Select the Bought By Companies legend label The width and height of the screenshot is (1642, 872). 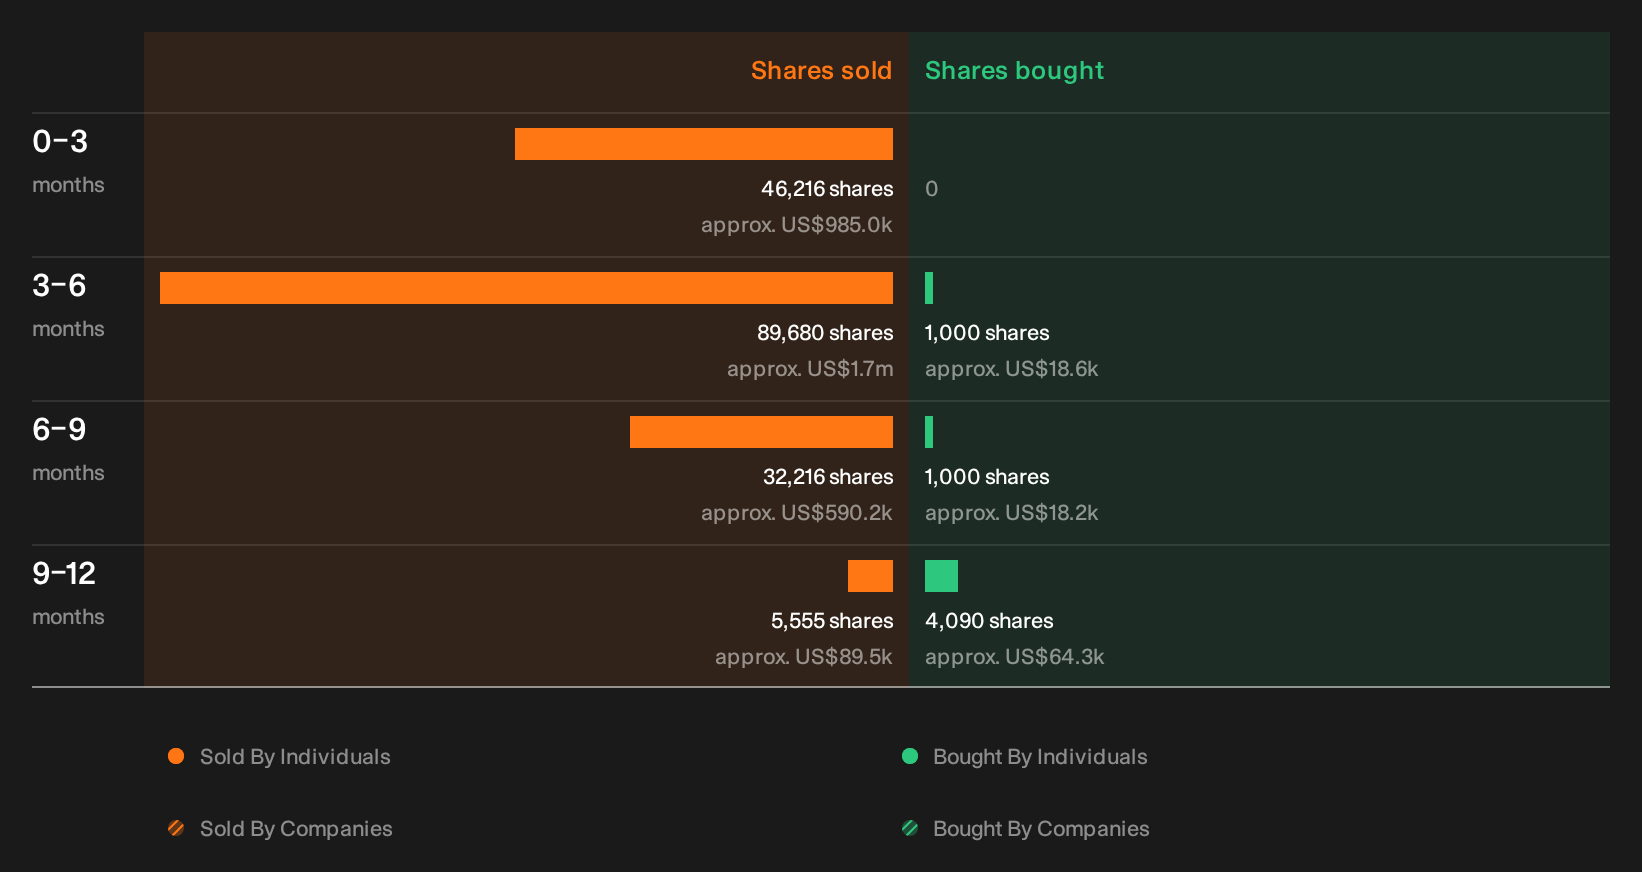click(1041, 829)
